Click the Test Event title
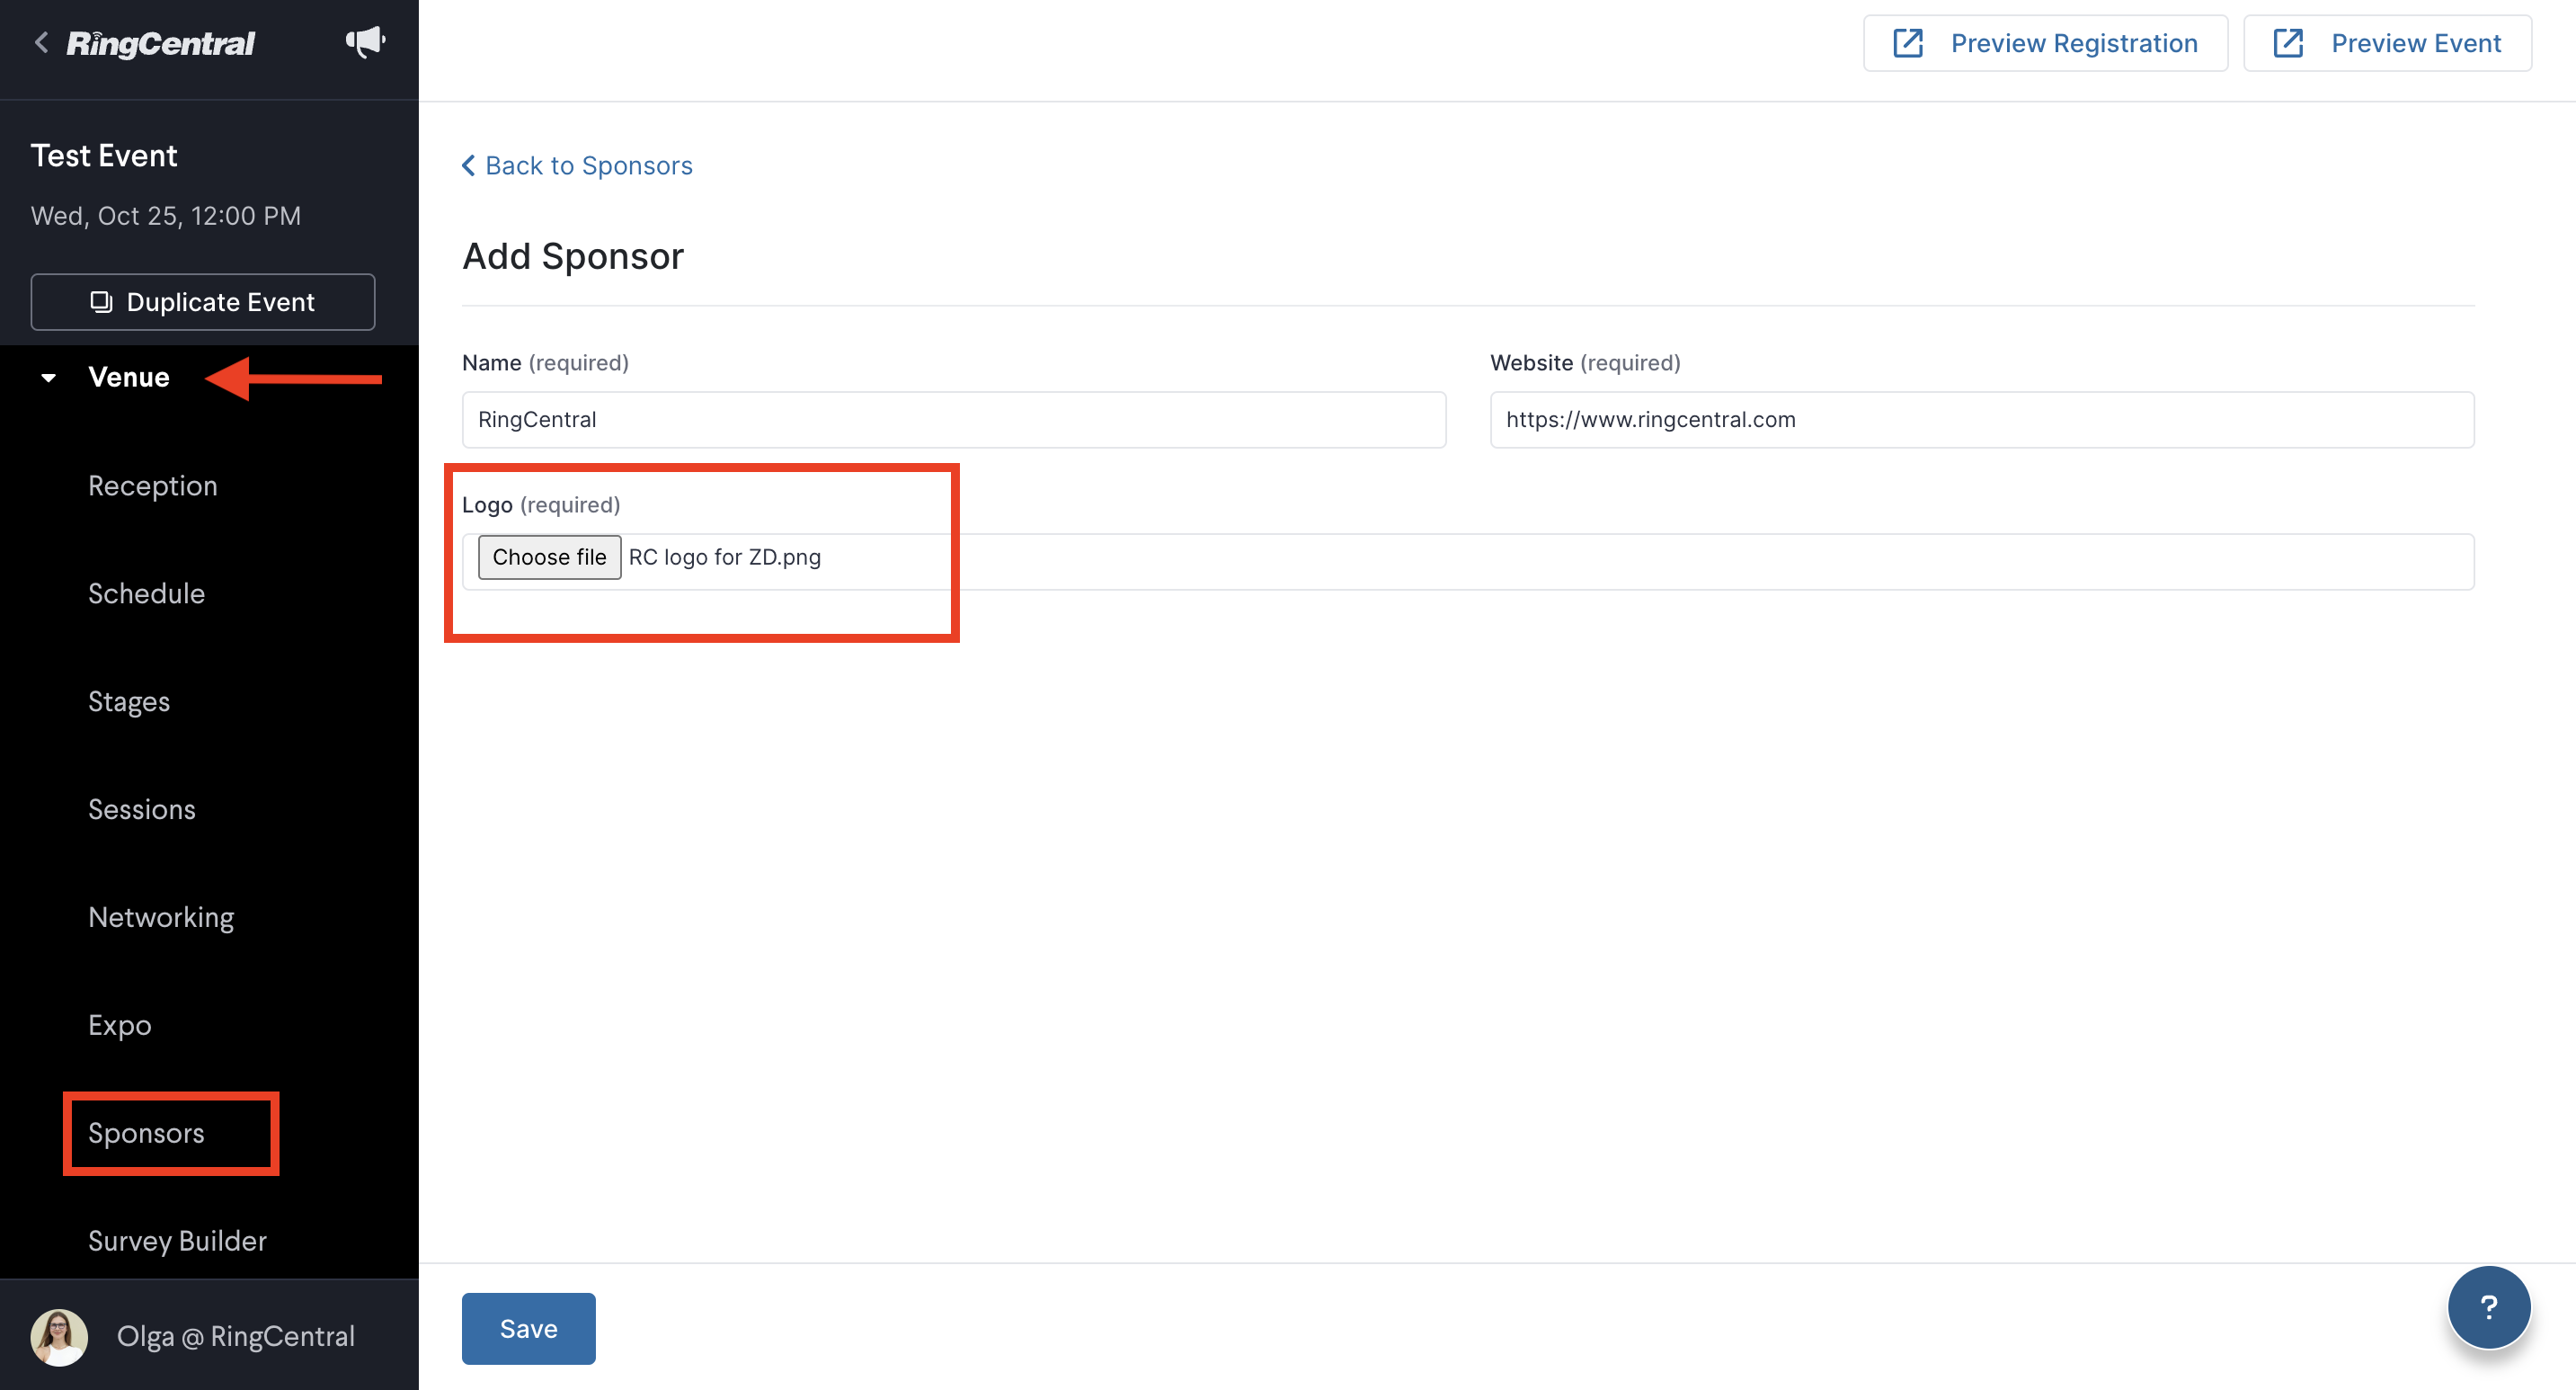The image size is (2576, 1390). pyautogui.click(x=104, y=156)
